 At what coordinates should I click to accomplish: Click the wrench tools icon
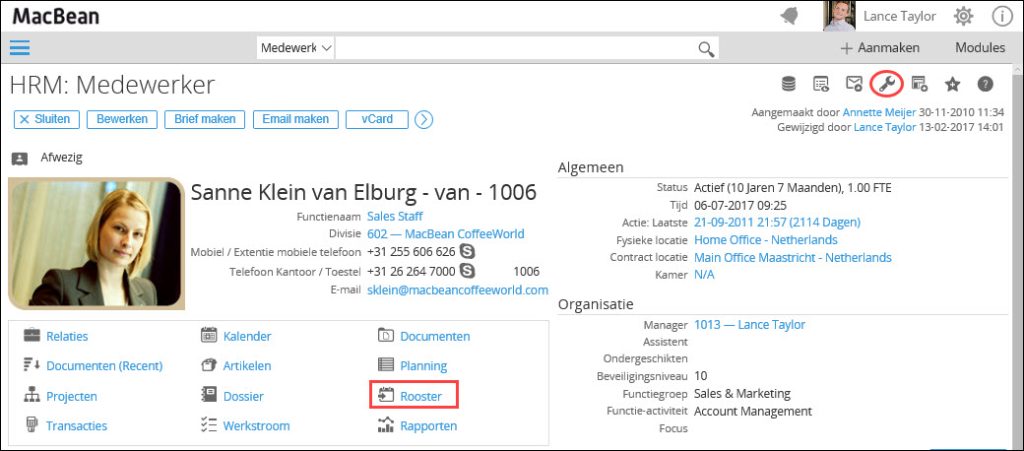coord(886,84)
